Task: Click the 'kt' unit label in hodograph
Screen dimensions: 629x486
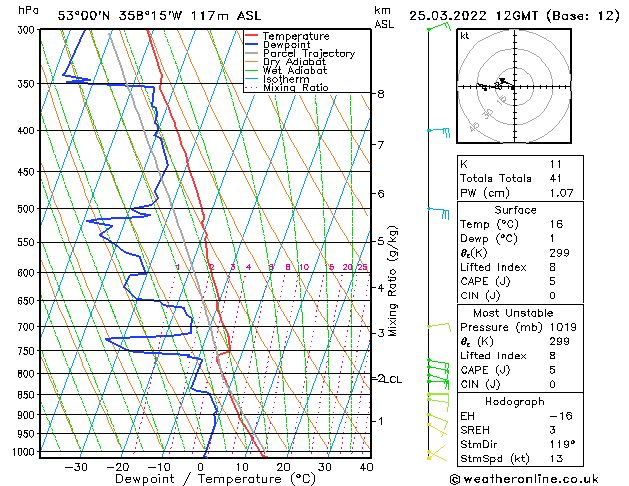Action: coord(465,36)
